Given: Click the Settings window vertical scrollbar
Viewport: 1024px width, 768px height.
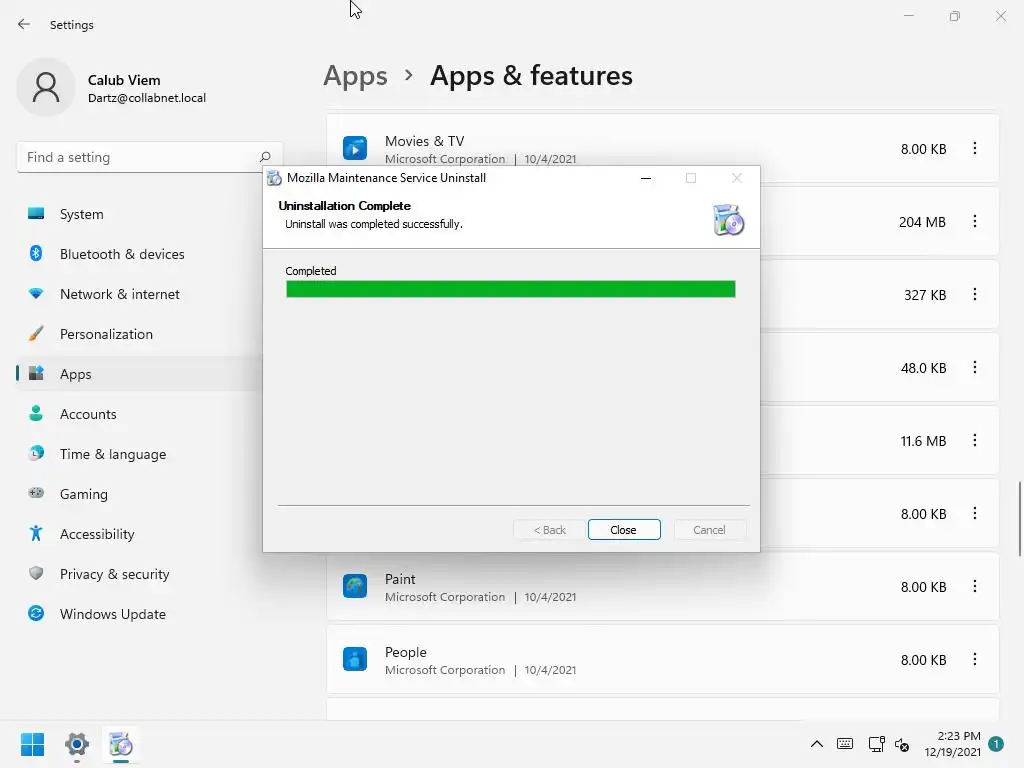Looking at the screenshot, I should coord(1019,519).
